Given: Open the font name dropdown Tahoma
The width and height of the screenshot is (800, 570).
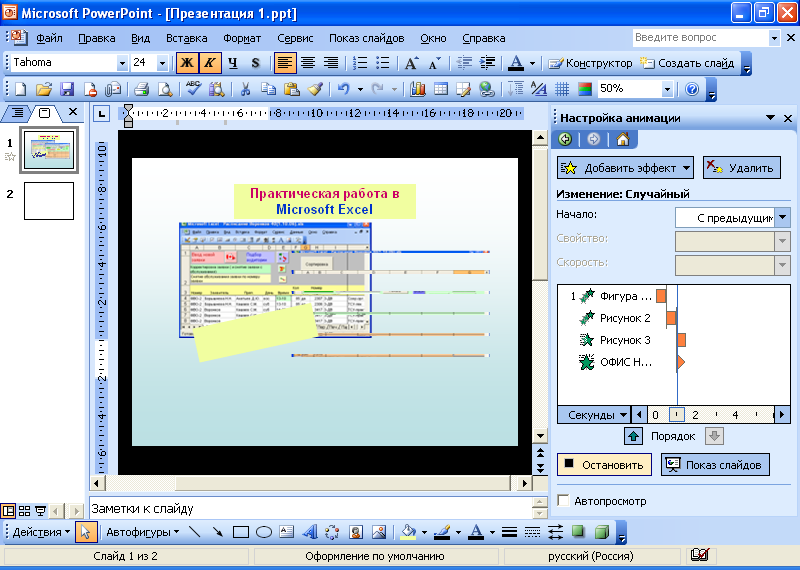Looking at the screenshot, I should (x=122, y=63).
